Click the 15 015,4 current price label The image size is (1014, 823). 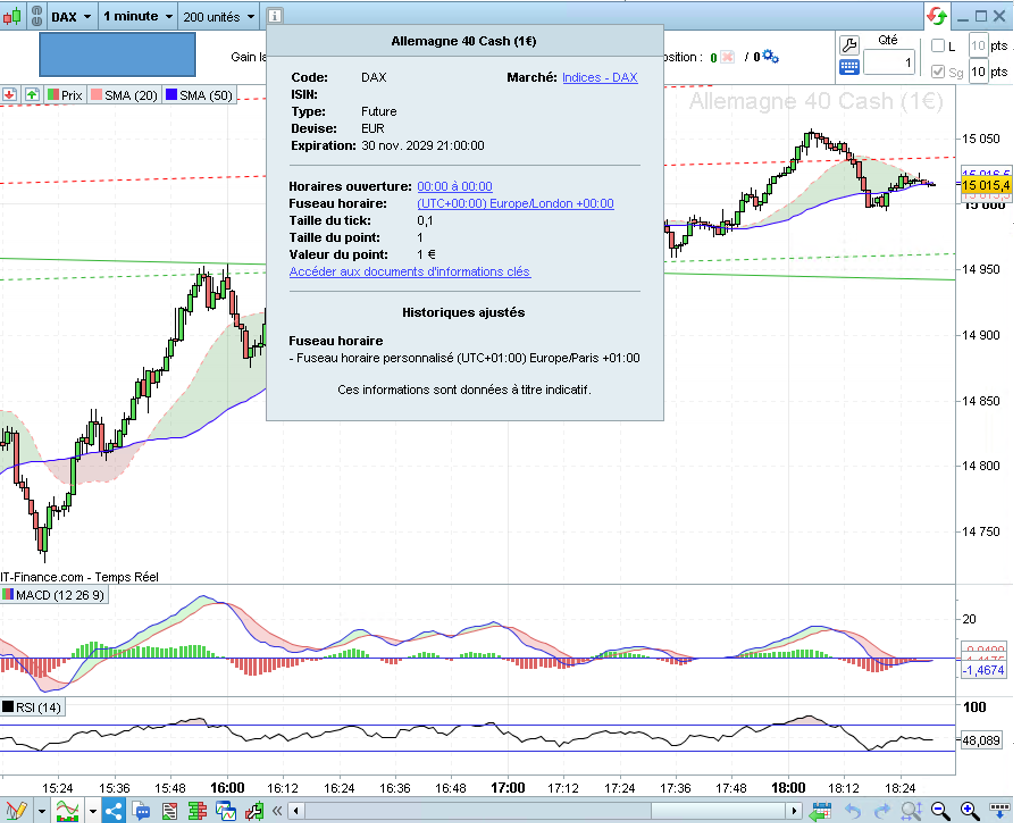click(x=985, y=186)
